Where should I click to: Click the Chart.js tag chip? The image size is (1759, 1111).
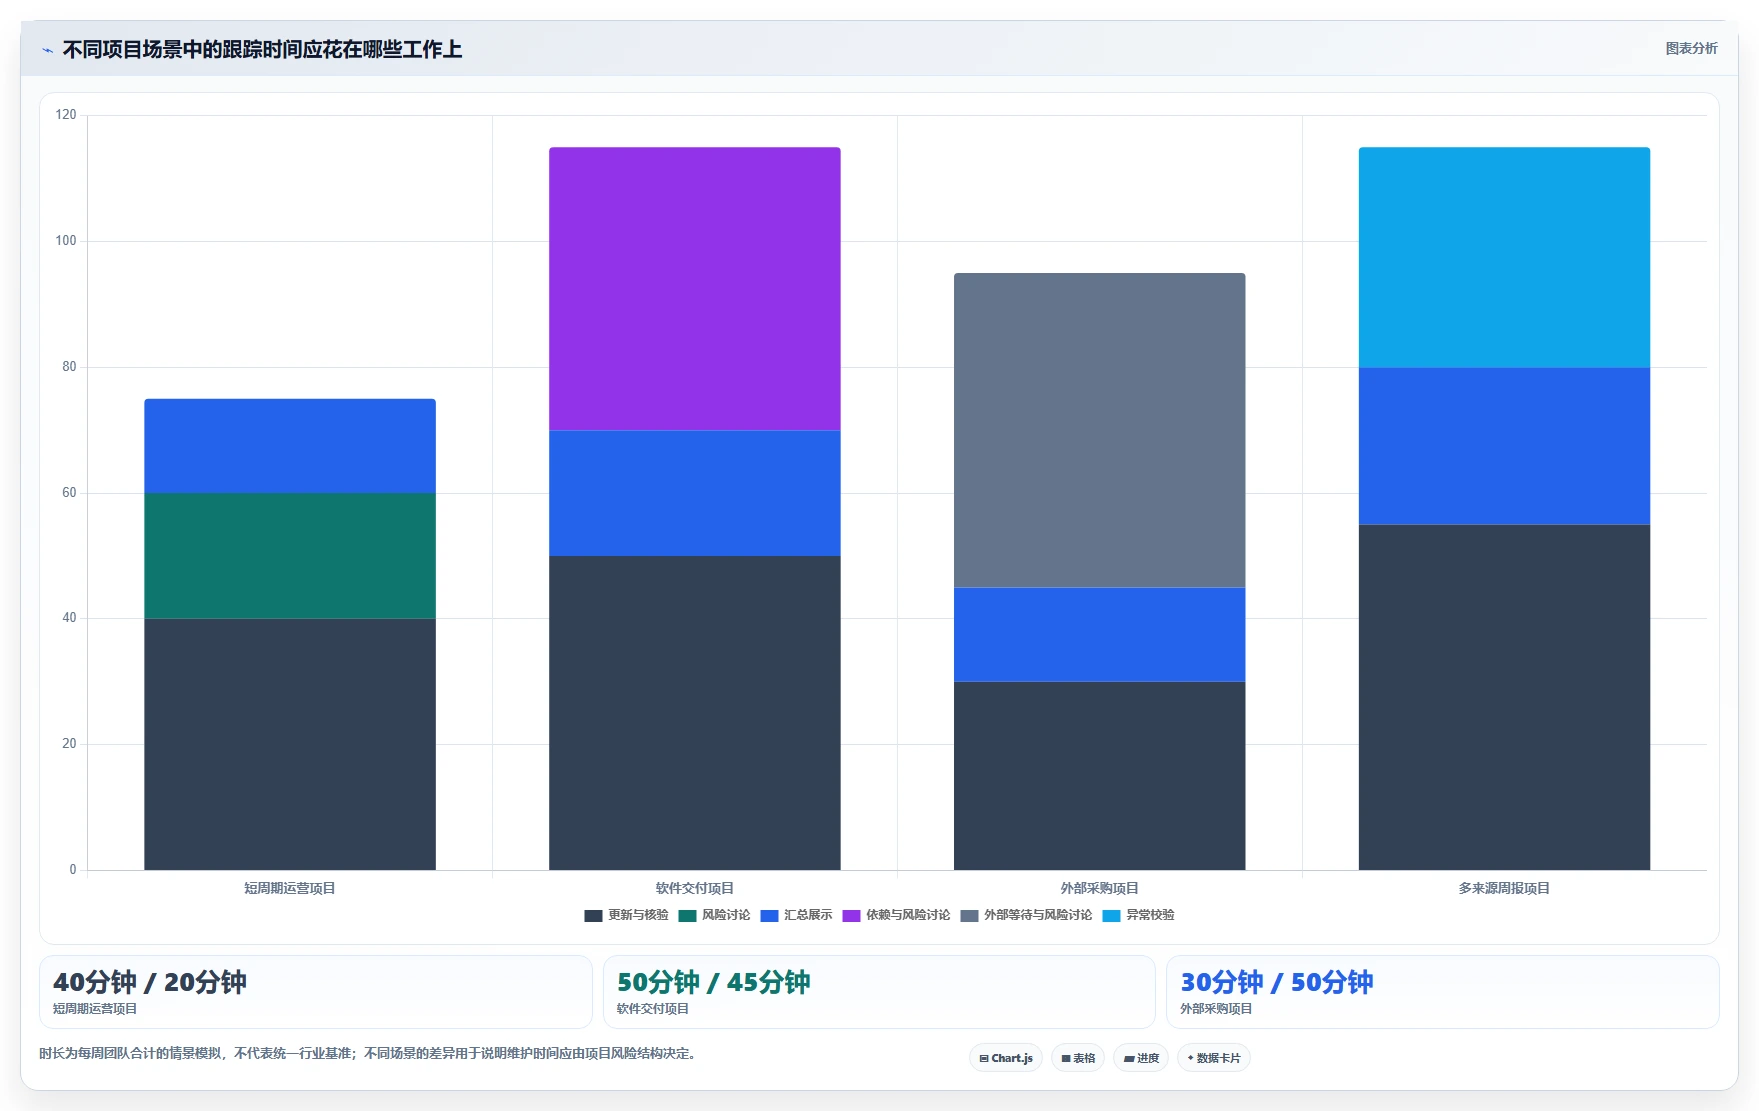click(1006, 1058)
